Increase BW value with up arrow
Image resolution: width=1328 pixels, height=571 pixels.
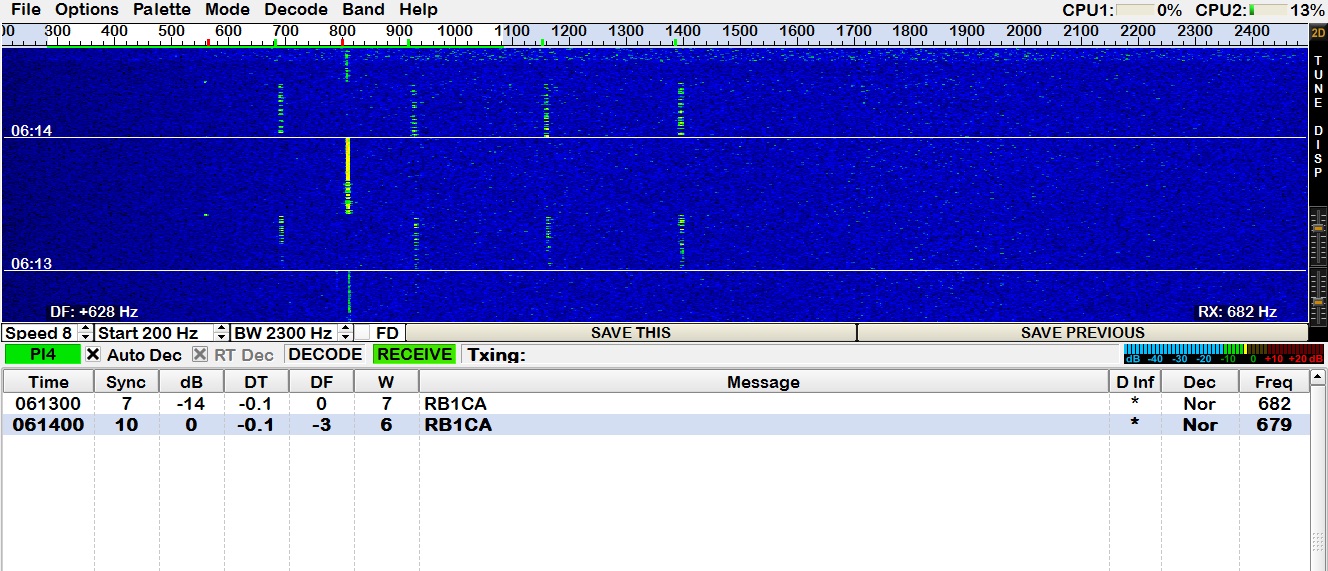coord(346,329)
